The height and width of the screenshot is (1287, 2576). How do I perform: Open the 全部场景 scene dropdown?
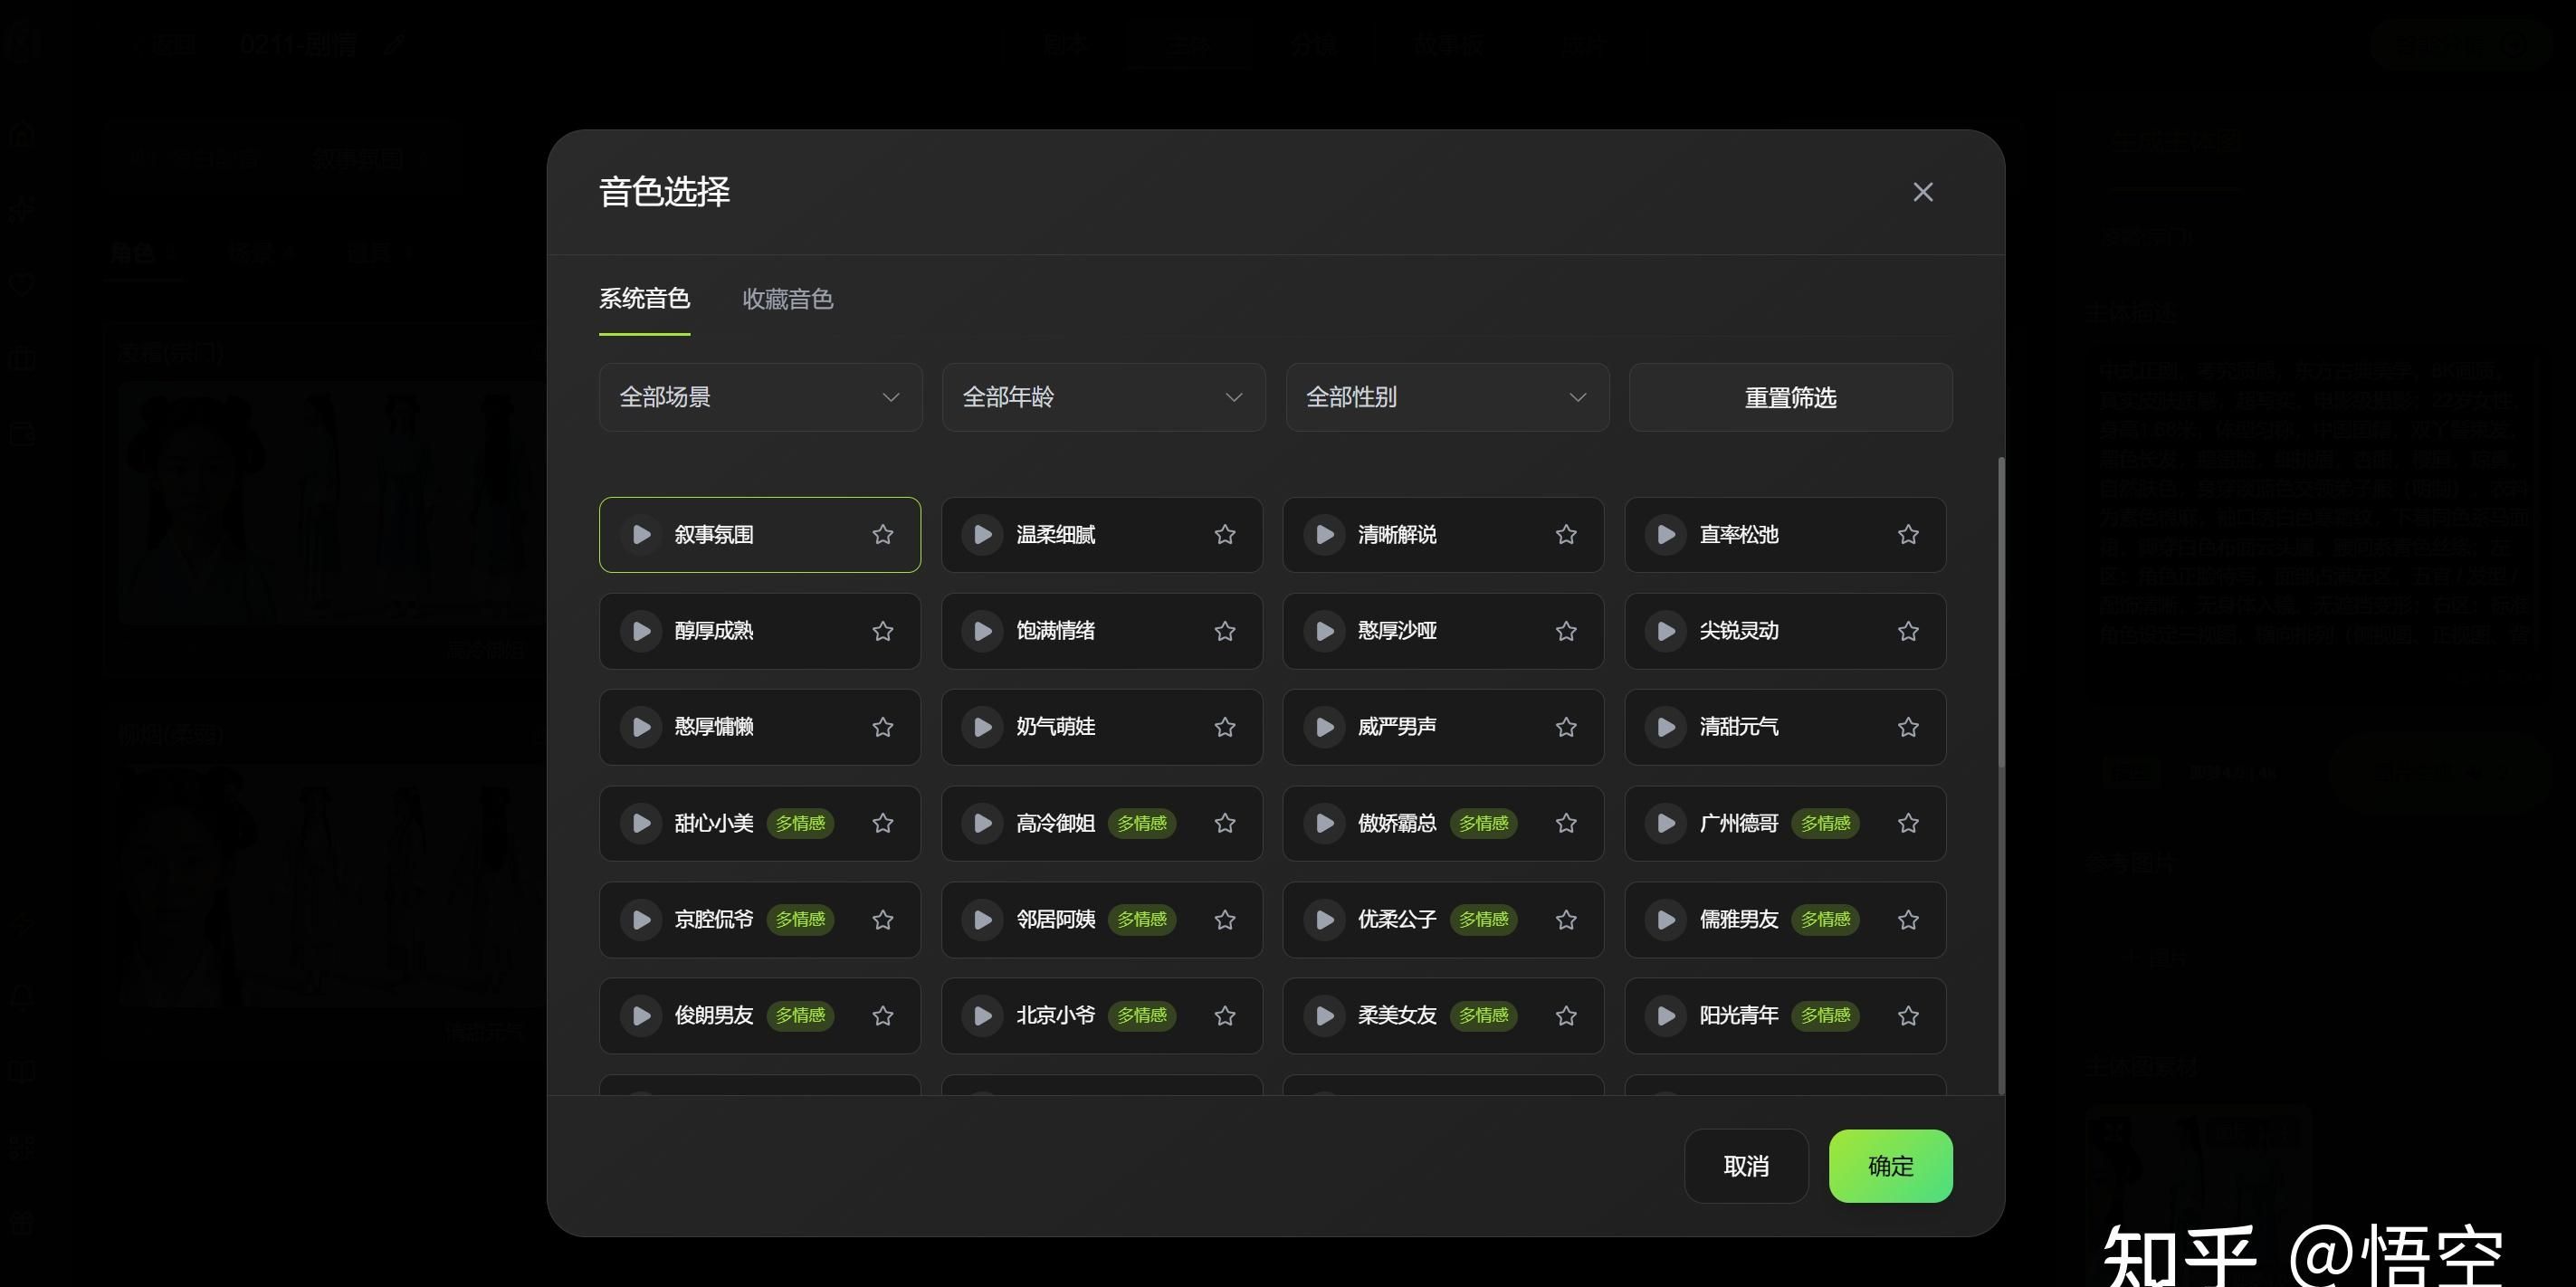(760, 397)
